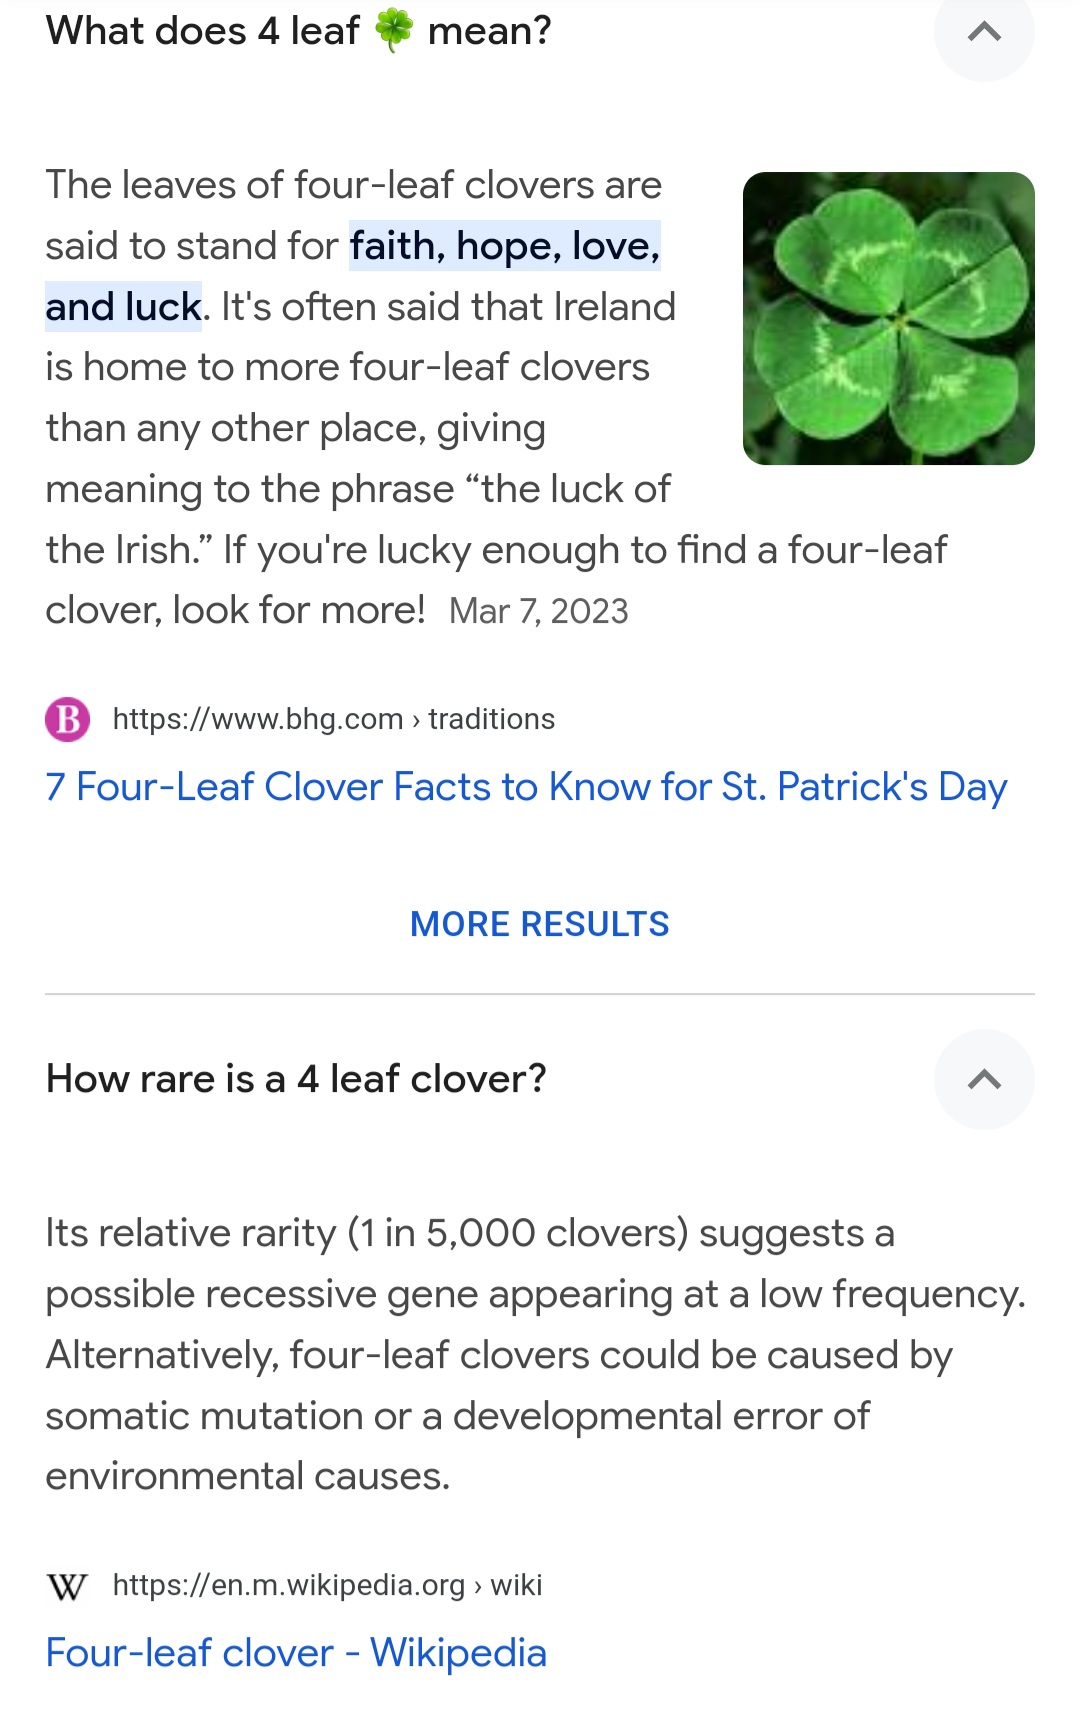This screenshot has width=1080, height=1721.
Task: Click the Wikipedia W favicon
Action: tap(67, 1586)
